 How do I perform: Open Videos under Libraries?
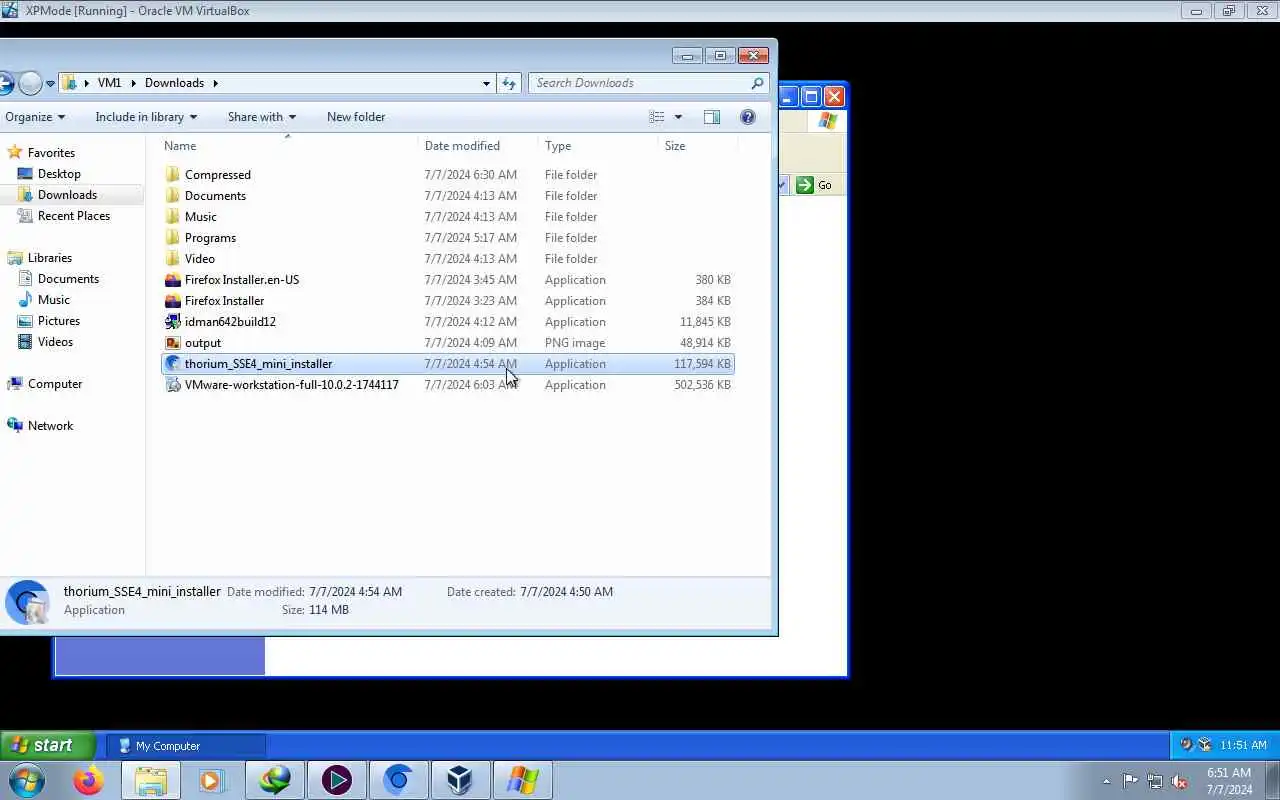[x=55, y=342]
